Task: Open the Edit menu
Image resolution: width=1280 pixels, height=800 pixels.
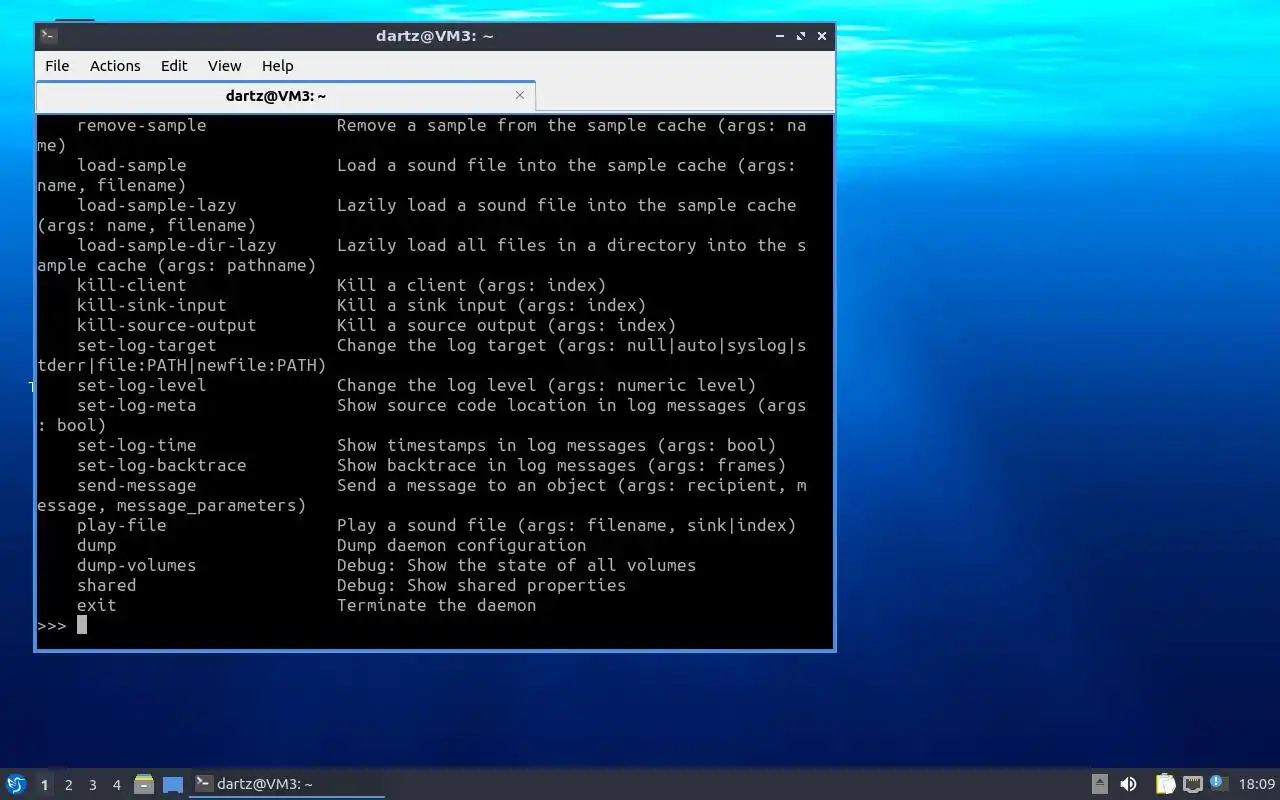Action: pyautogui.click(x=174, y=65)
